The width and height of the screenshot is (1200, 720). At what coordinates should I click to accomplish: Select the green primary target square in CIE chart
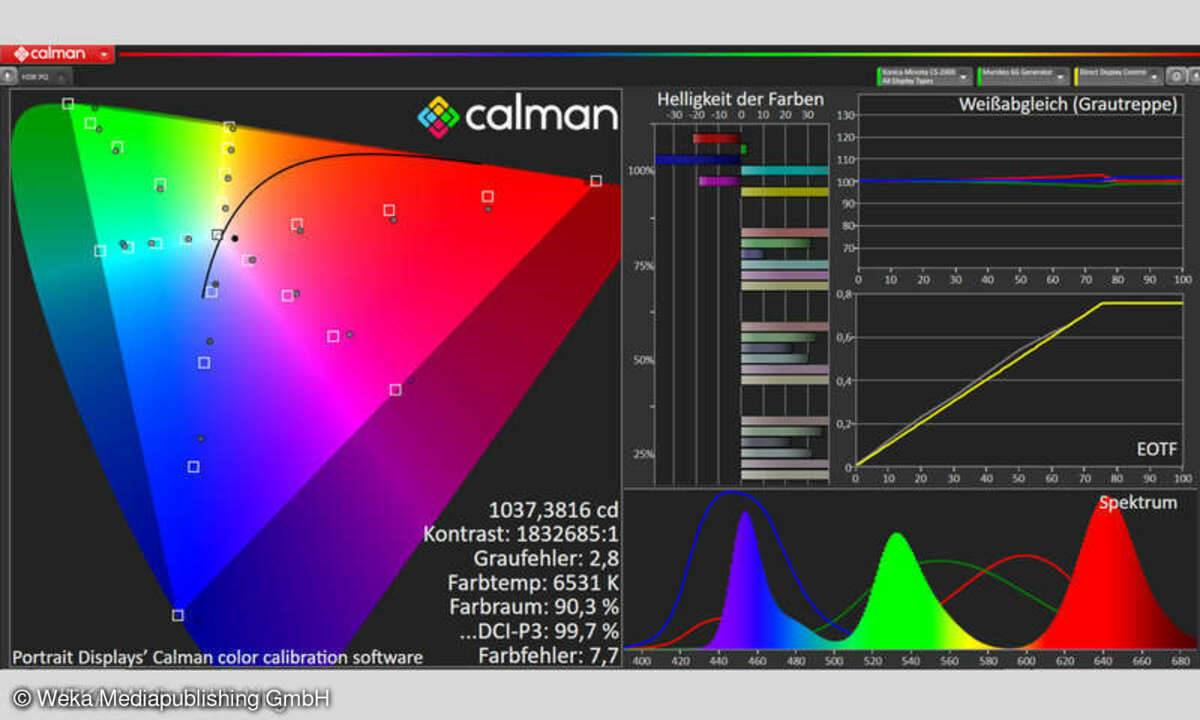pyautogui.click(x=68, y=103)
